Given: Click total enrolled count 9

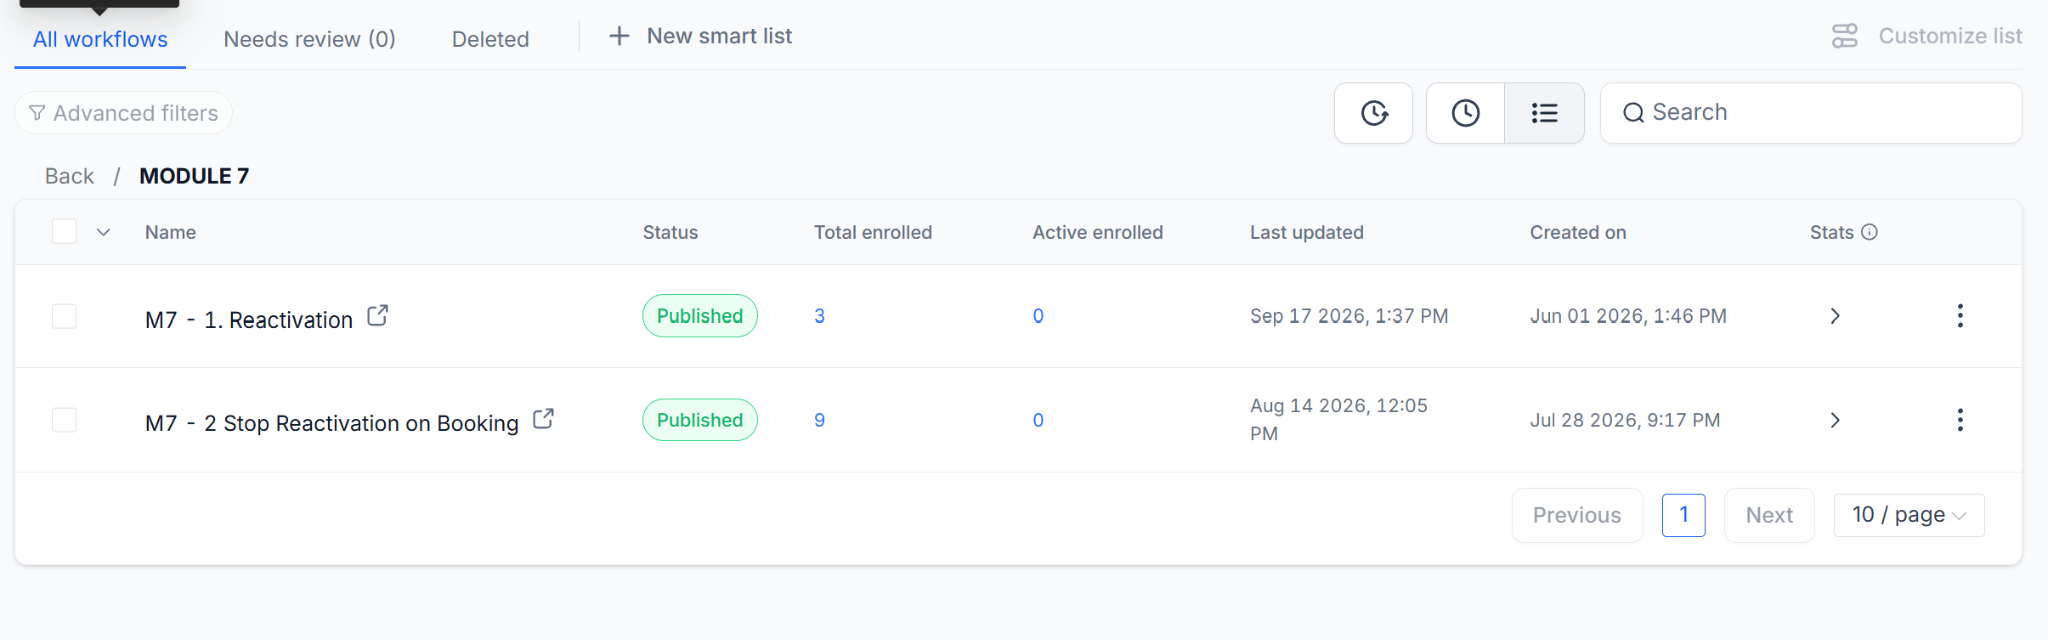Looking at the screenshot, I should click(x=819, y=420).
